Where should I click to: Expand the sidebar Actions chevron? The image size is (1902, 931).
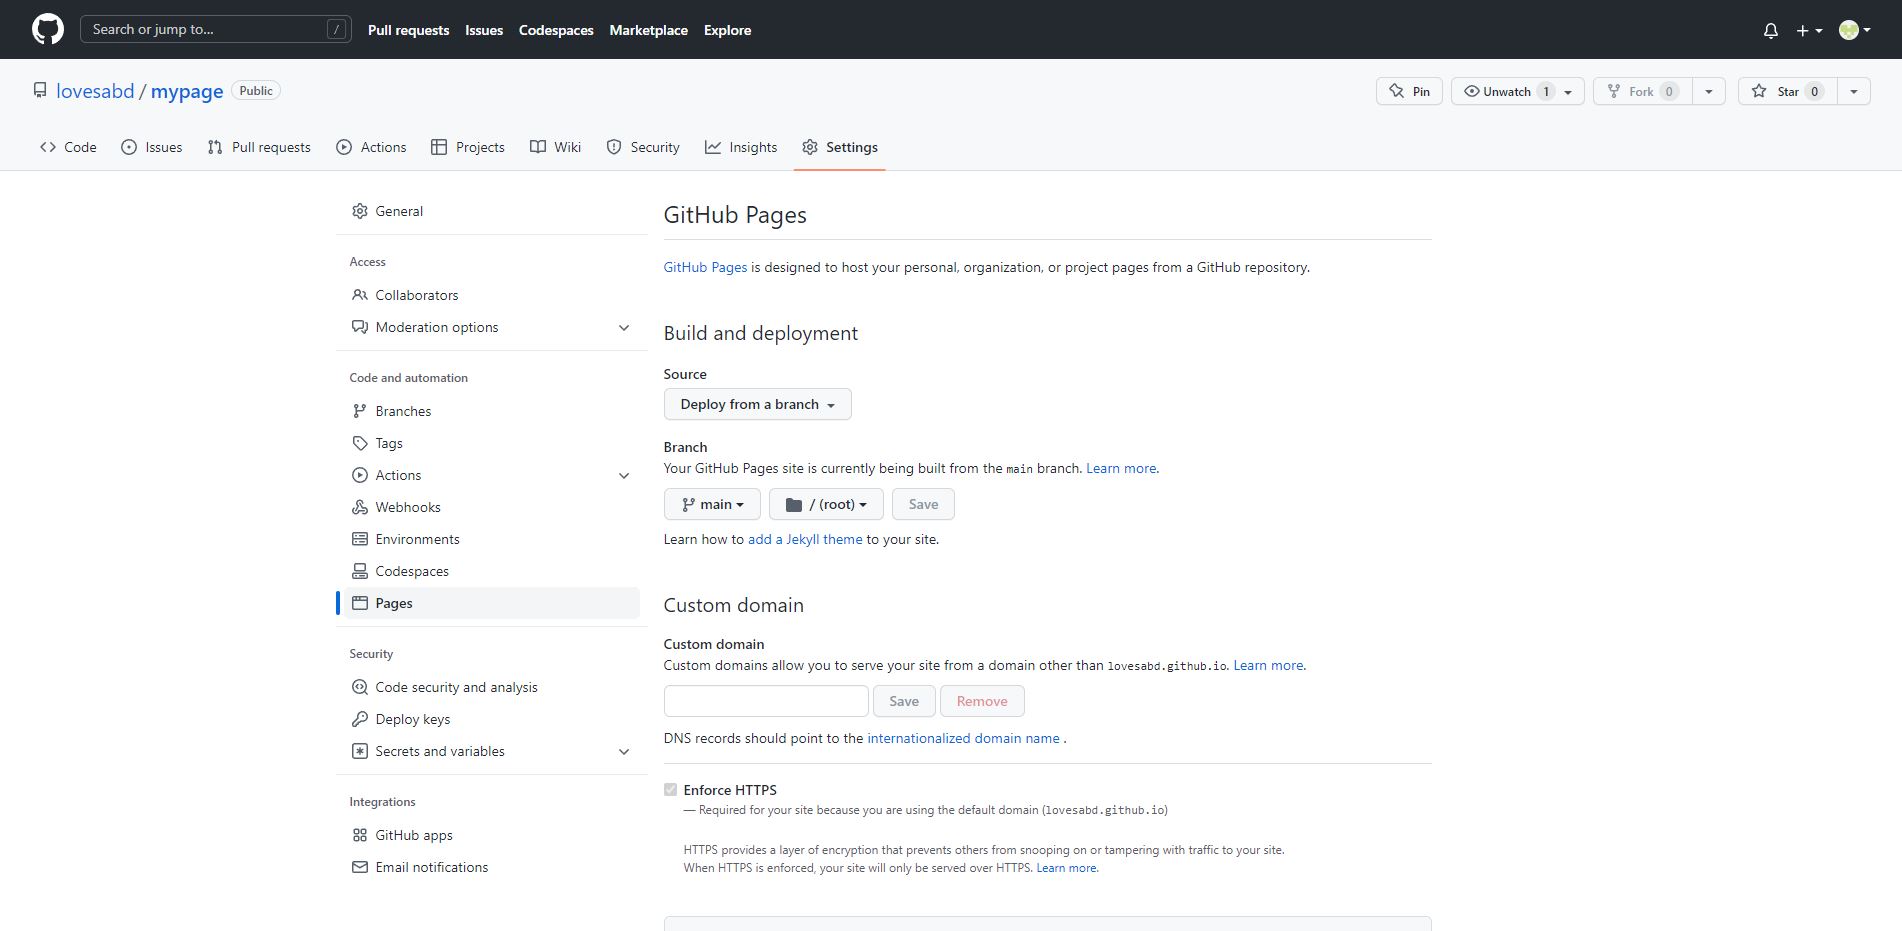[x=624, y=475]
